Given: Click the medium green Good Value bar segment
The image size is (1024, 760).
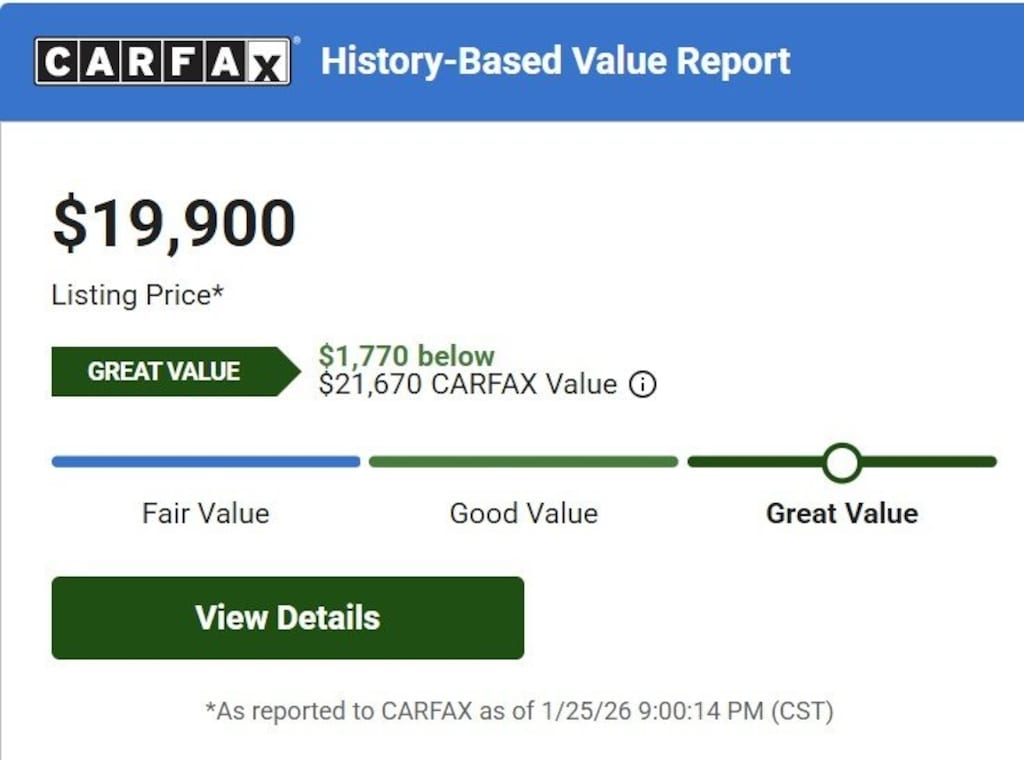Looking at the screenshot, I should click(523, 462).
